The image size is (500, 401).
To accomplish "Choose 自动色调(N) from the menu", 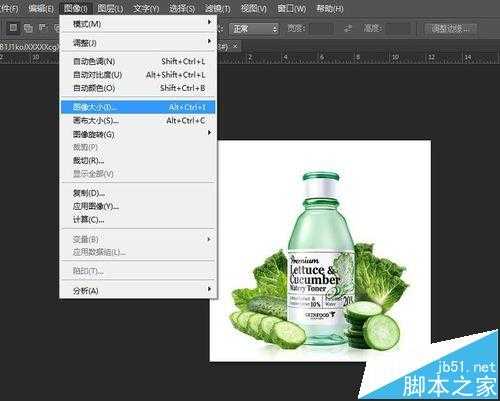I will click(138, 61).
